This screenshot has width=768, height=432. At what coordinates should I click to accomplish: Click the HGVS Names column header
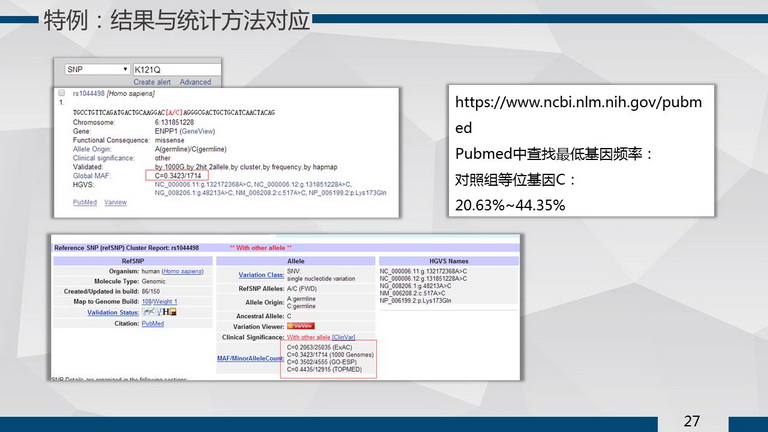click(x=449, y=261)
